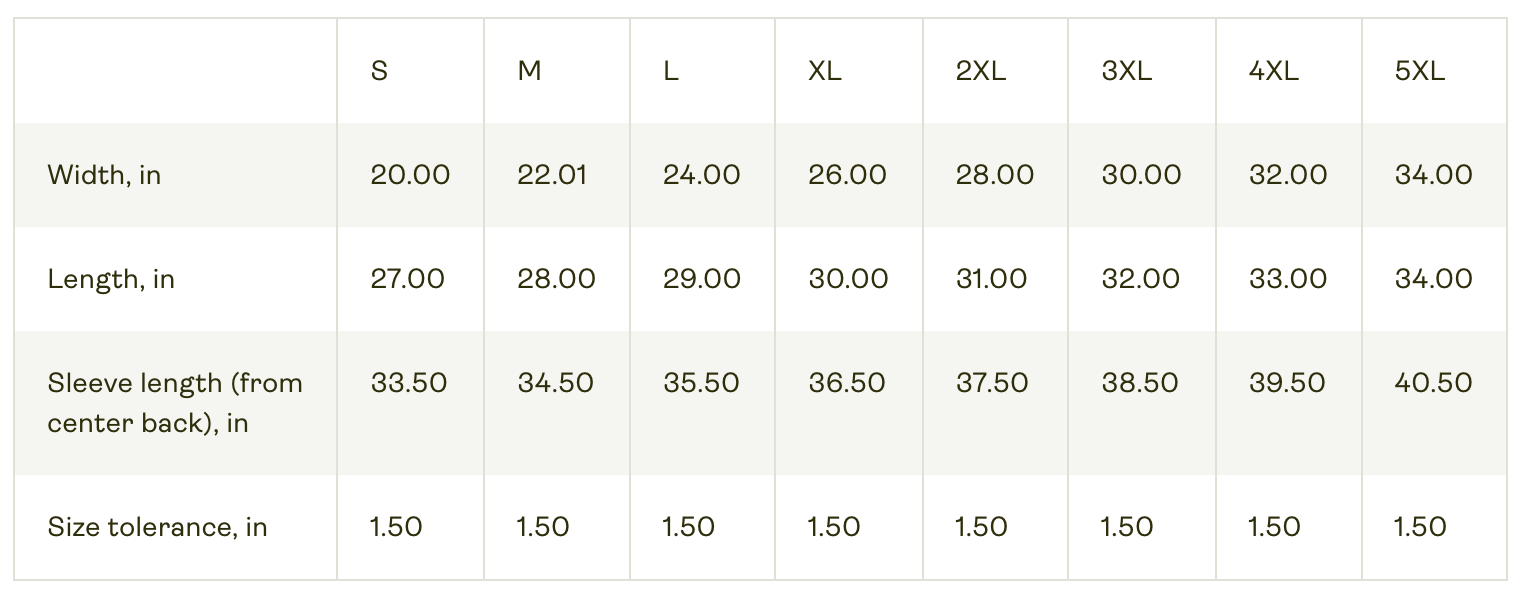Select the 3XL size column header
The height and width of the screenshot is (604, 1530).
point(1127,72)
